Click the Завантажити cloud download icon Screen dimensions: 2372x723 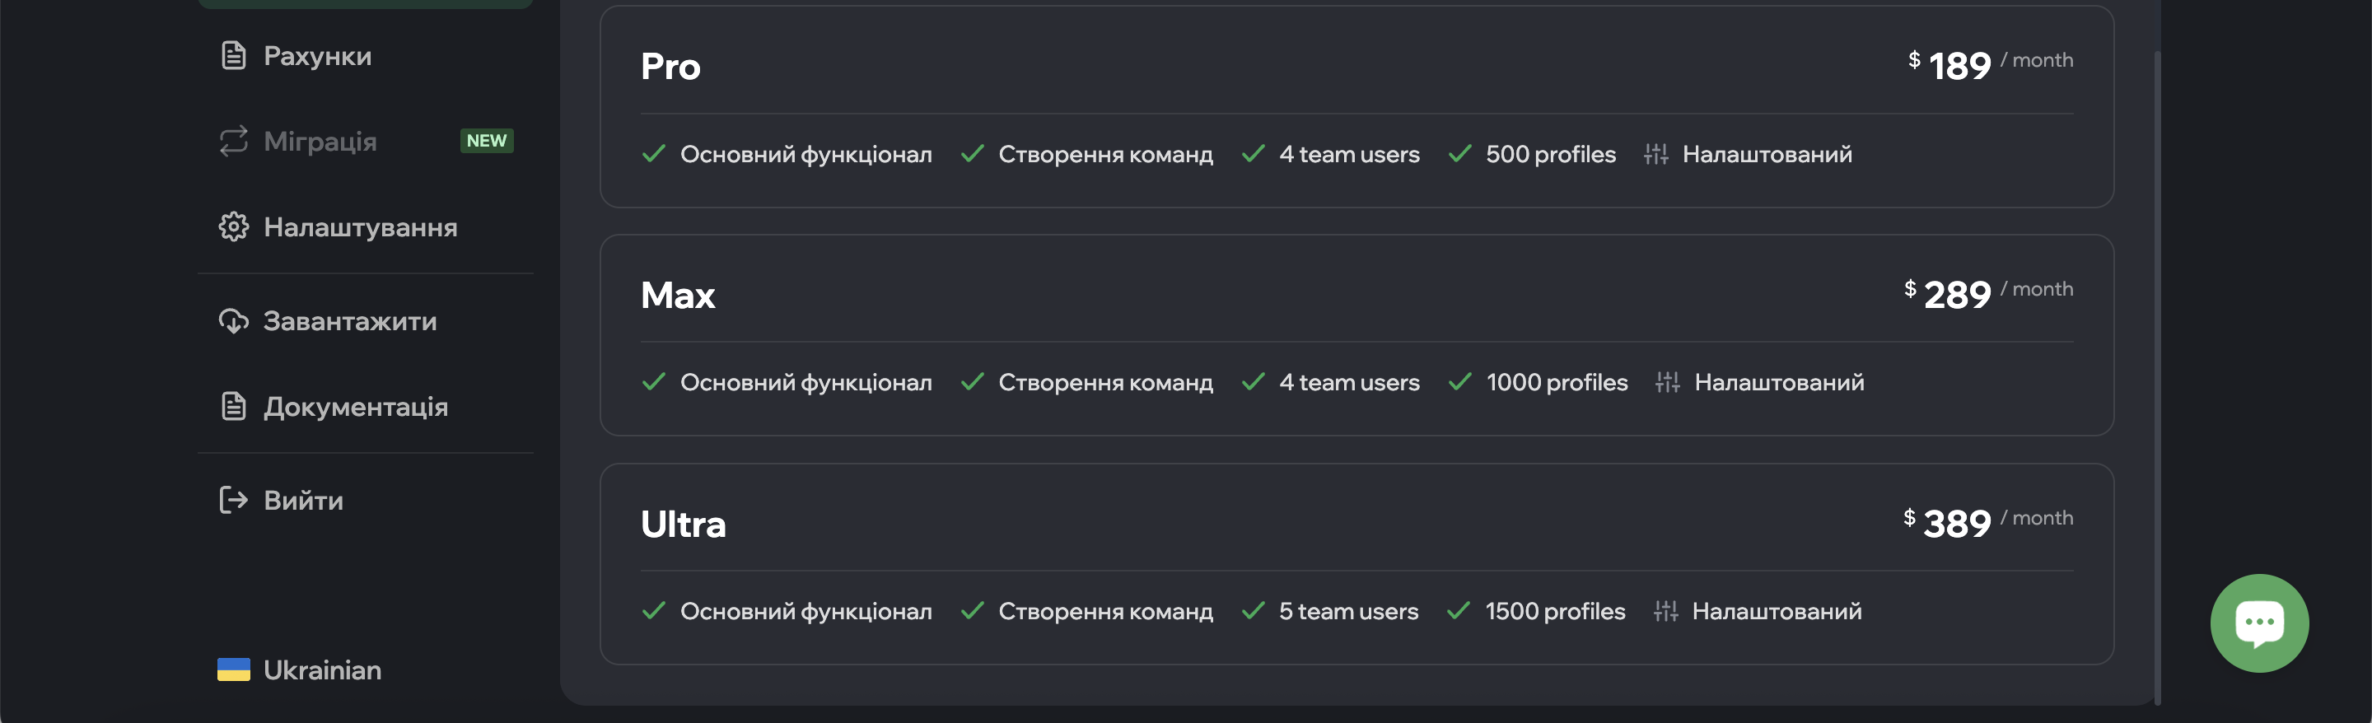click(x=233, y=321)
